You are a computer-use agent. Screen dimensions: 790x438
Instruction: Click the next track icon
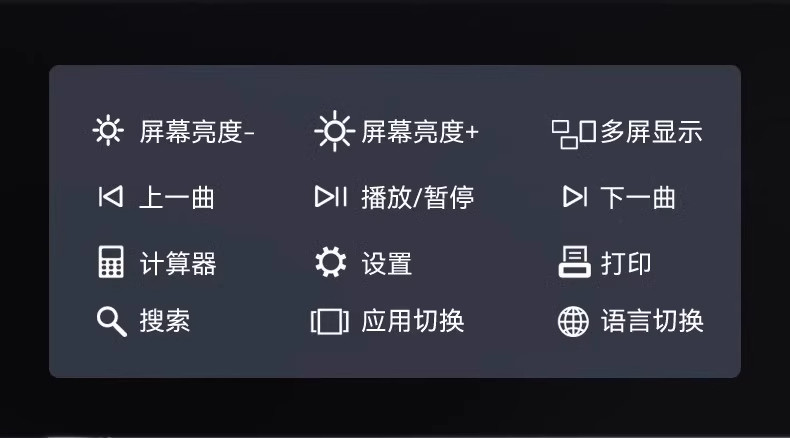point(575,197)
